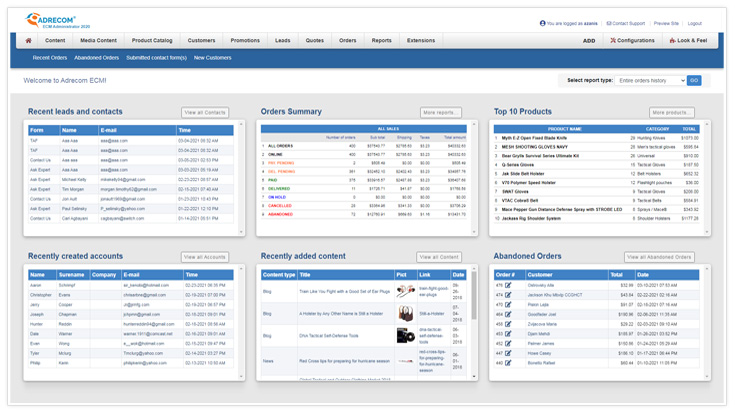Edit abandoned order 476
This screenshot has height=413, width=735.
tap(508, 285)
